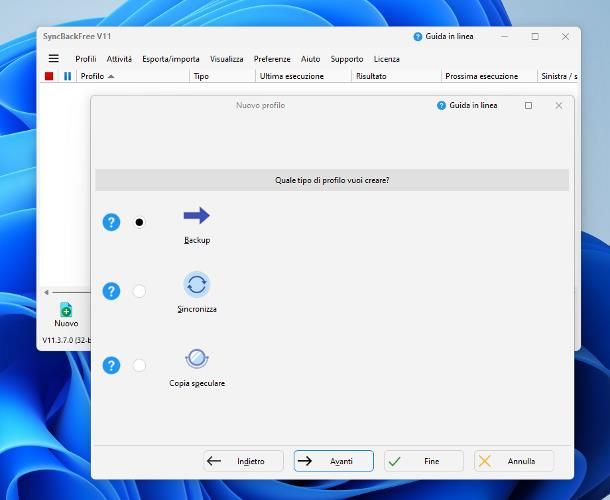
Task: Click the Sinistra column header
Action: tap(559, 76)
